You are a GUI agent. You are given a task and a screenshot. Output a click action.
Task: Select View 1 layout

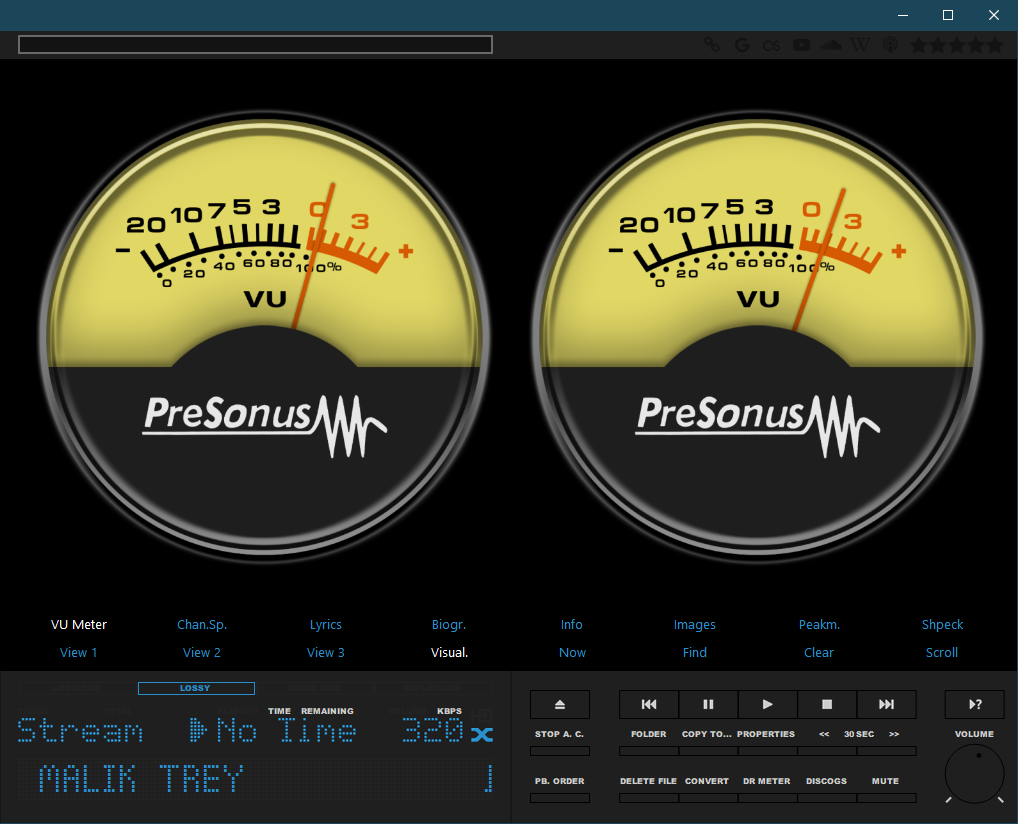[x=79, y=653]
